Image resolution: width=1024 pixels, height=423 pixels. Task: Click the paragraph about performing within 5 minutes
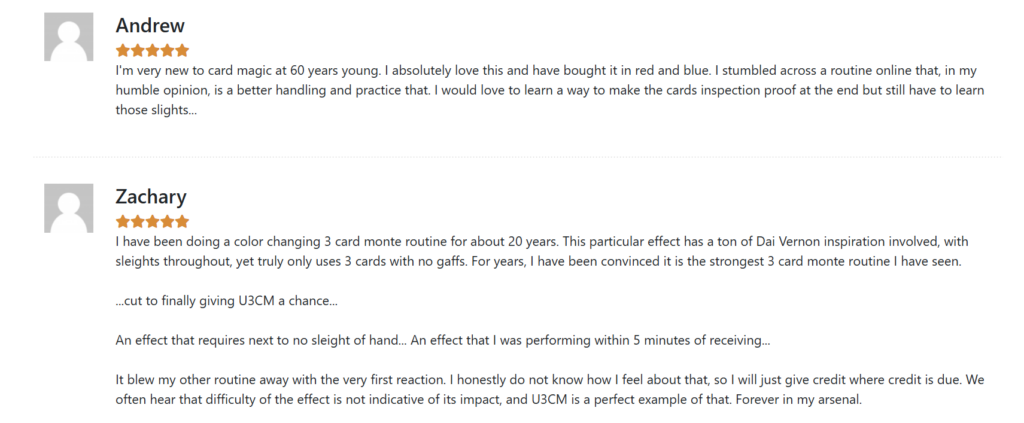443,340
